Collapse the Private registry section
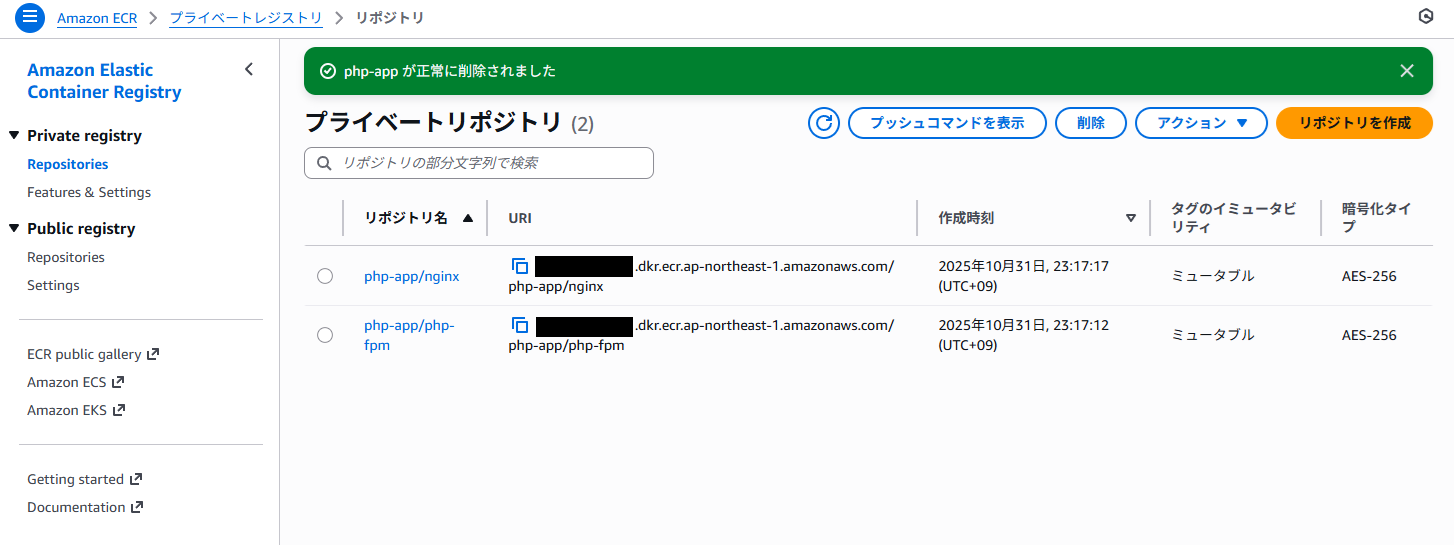This screenshot has width=1454, height=545. 14,136
